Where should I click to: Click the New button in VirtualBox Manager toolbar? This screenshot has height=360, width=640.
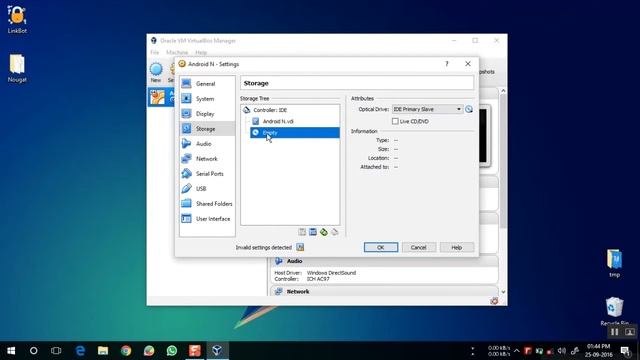[156, 72]
